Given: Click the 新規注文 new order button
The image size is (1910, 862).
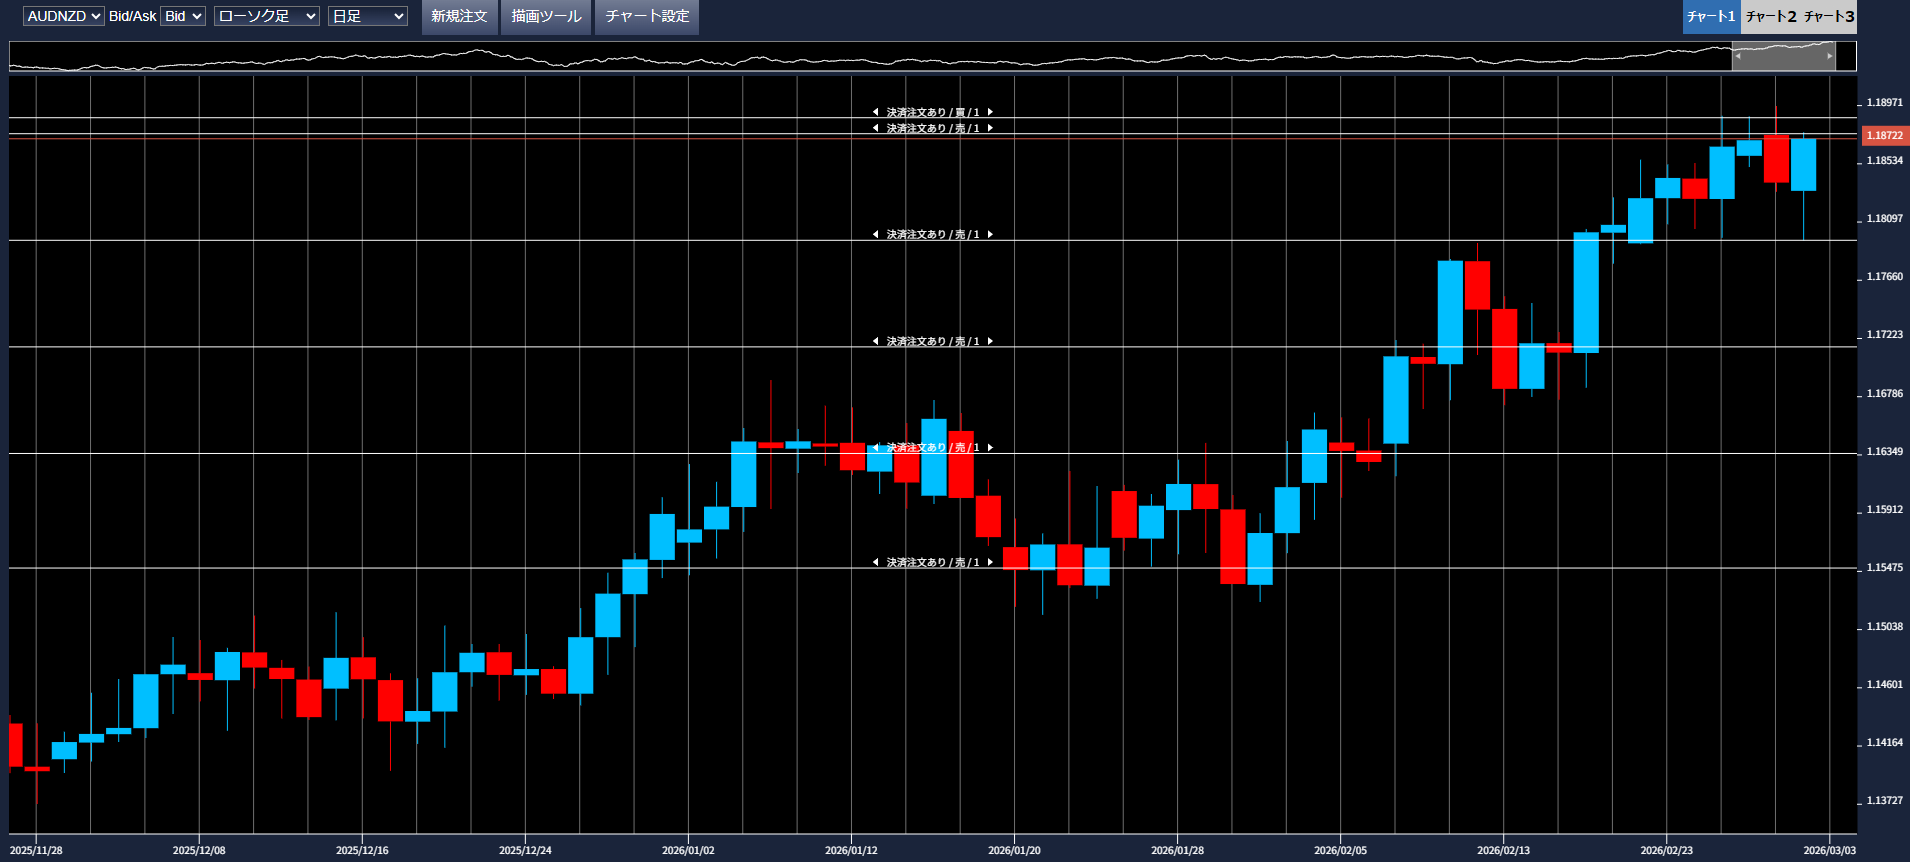Looking at the screenshot, I should (459, 16).
